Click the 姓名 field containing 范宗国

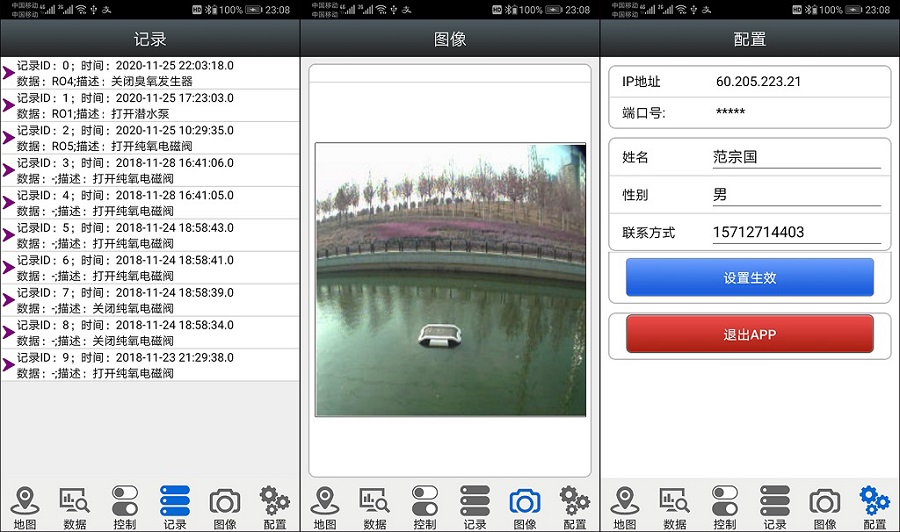(x=795, y=158)
